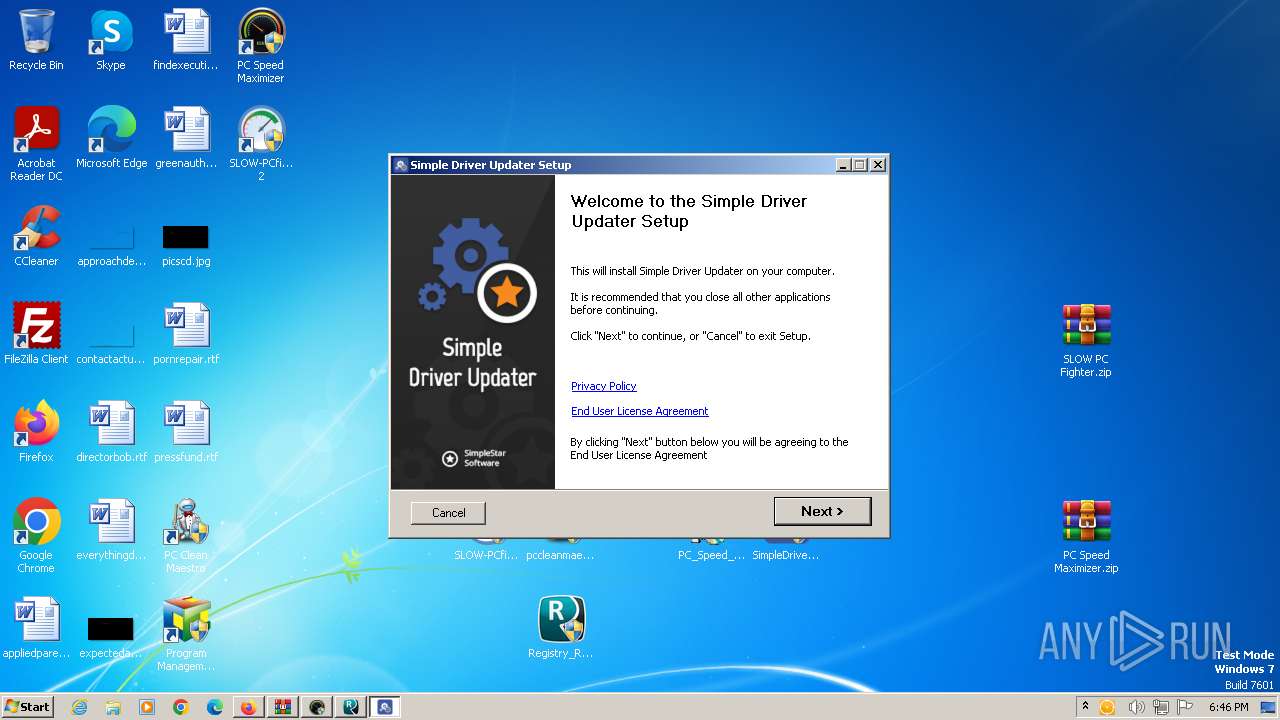1280x720 pixels.
Task: Open the Privacy Policy link
Action: [603, 386]
